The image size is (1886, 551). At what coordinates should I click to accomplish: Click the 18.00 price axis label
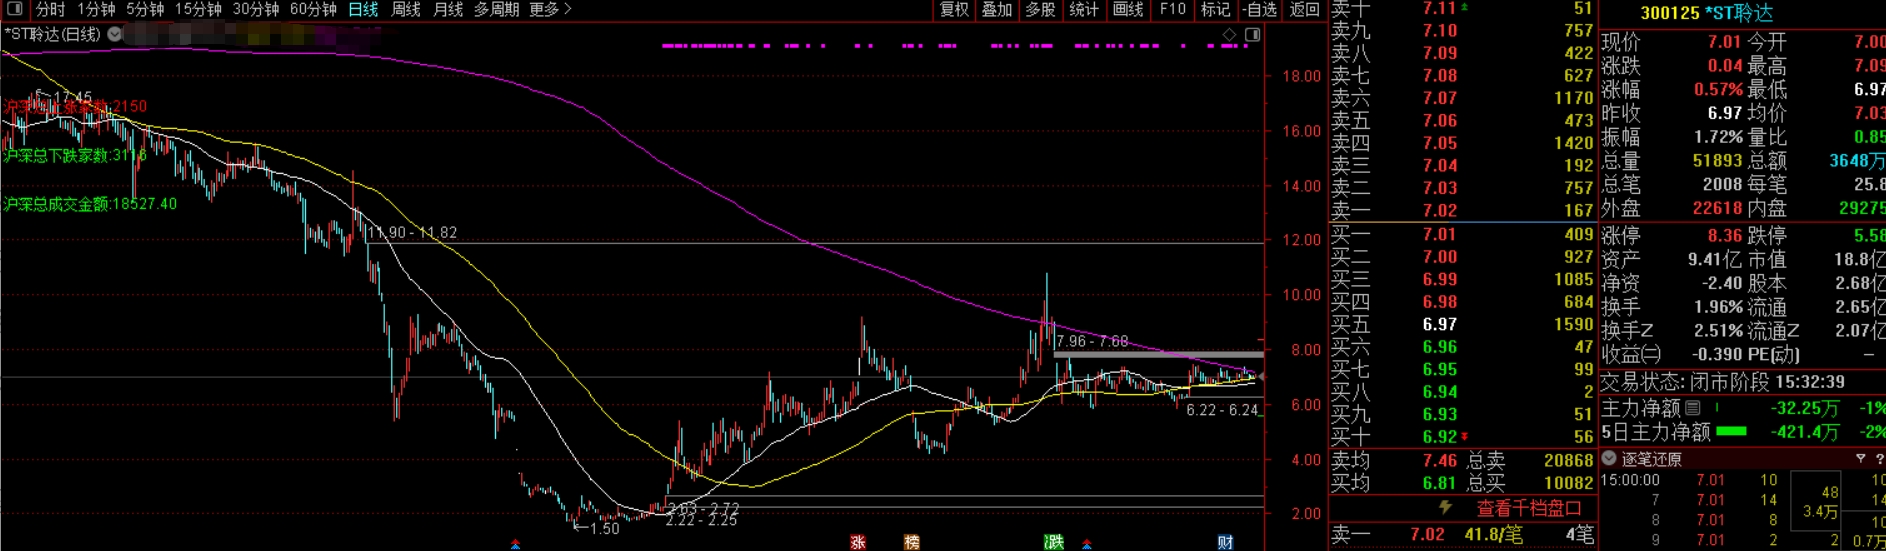[1301, 76]
